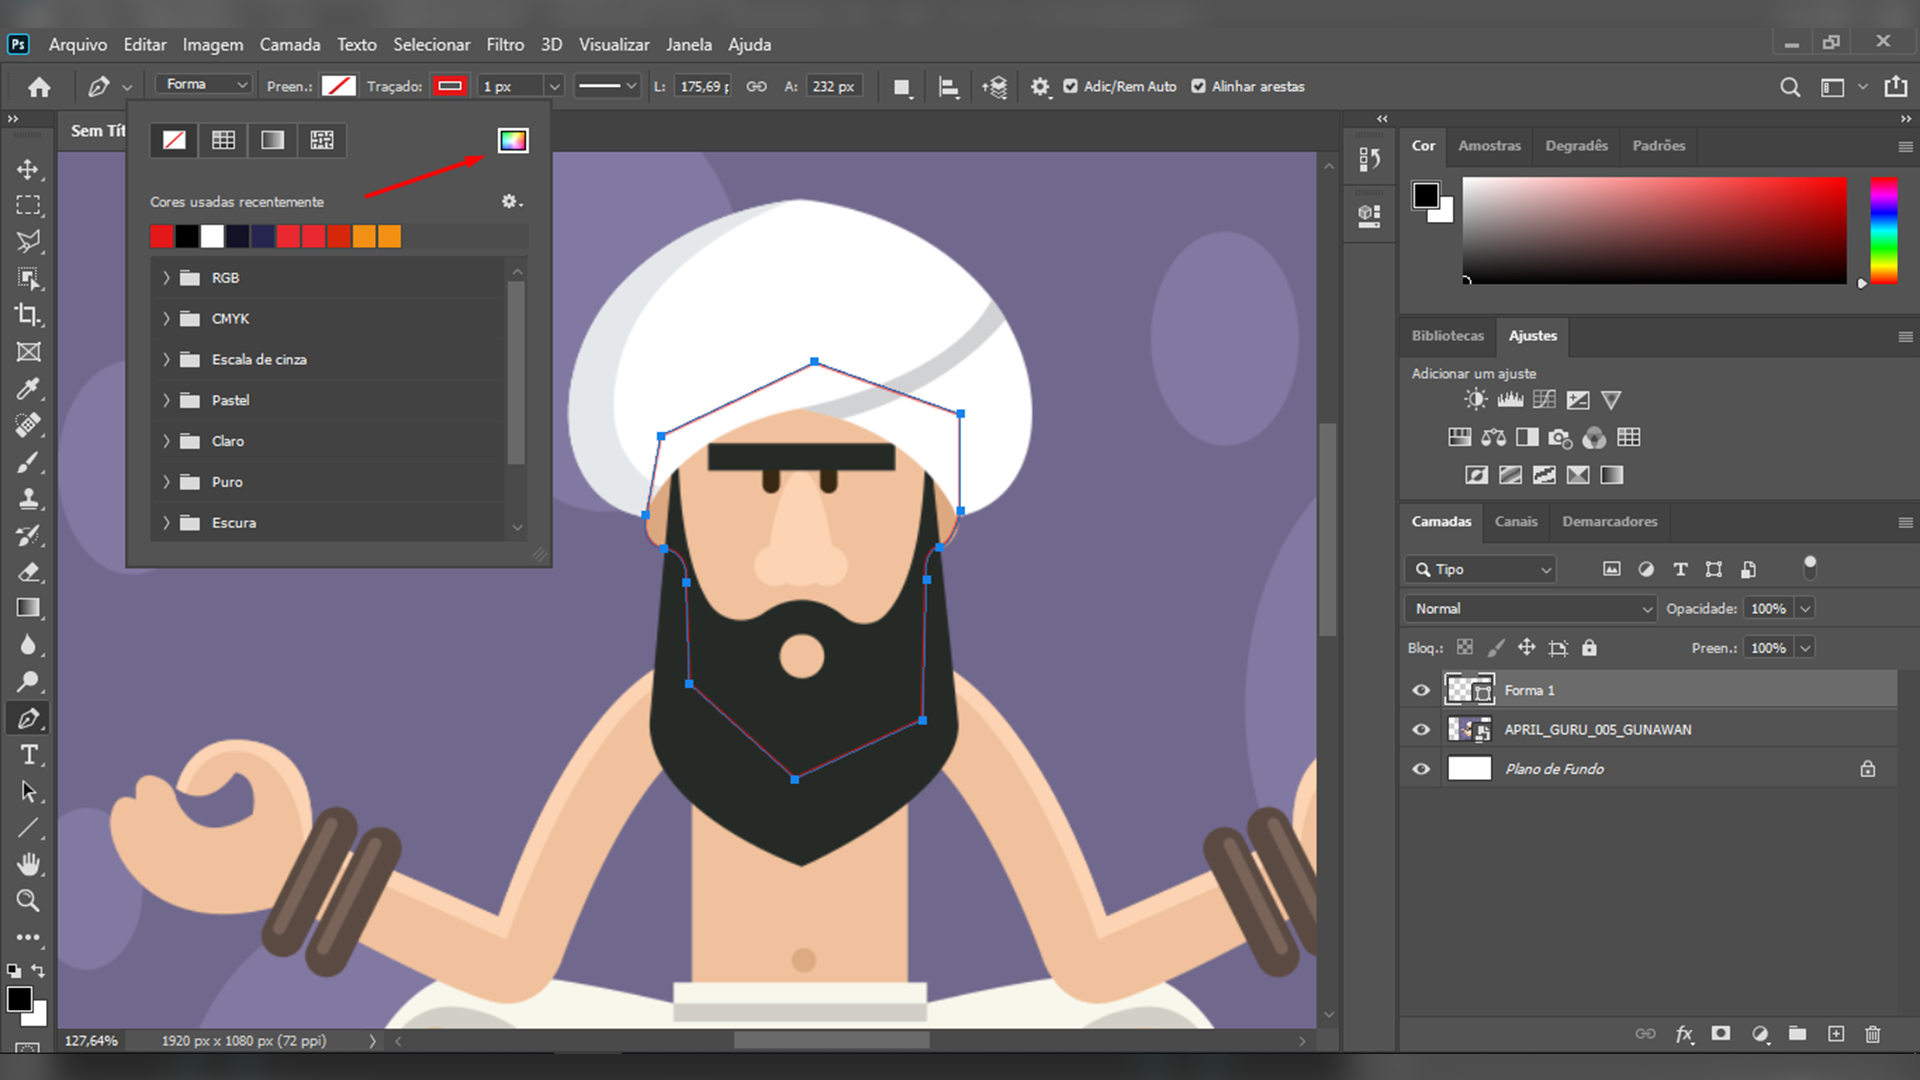
Task: Expand the Escala de cinza folder
Action: (x=166, y=360)
